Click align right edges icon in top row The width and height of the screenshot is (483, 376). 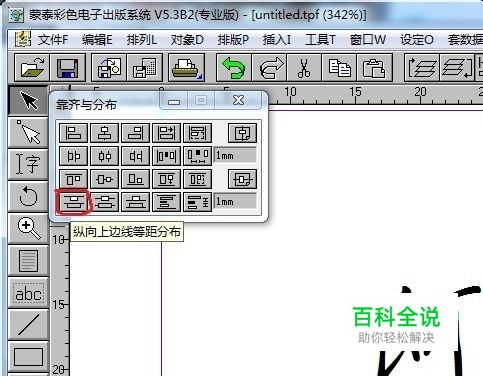coord(136,133)
